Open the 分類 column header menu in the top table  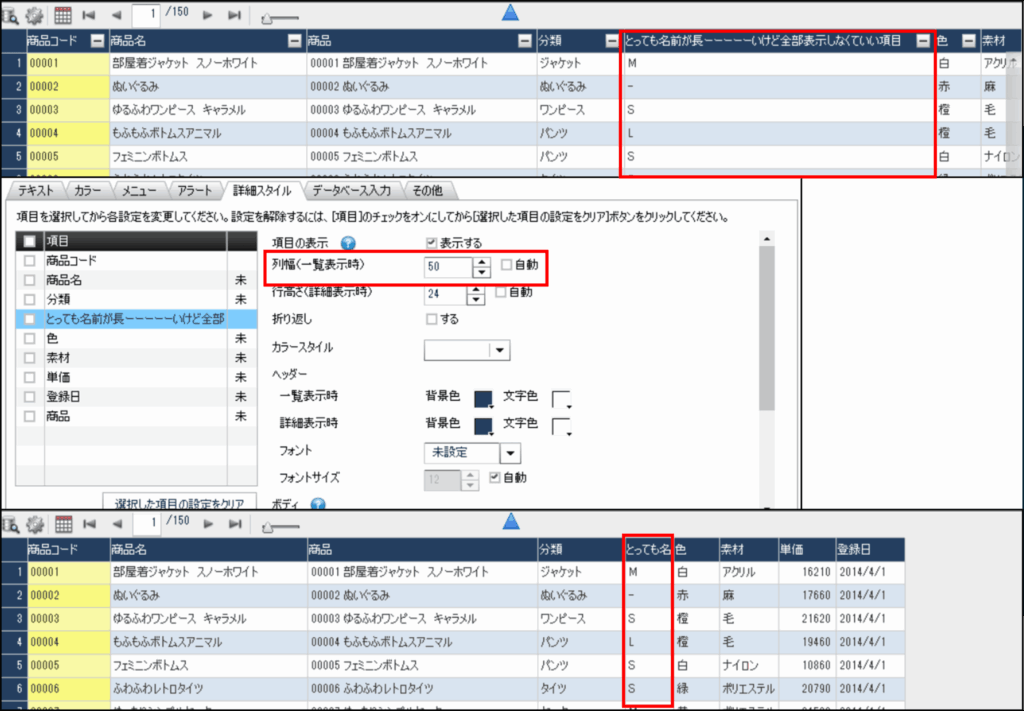click(611, 40)
